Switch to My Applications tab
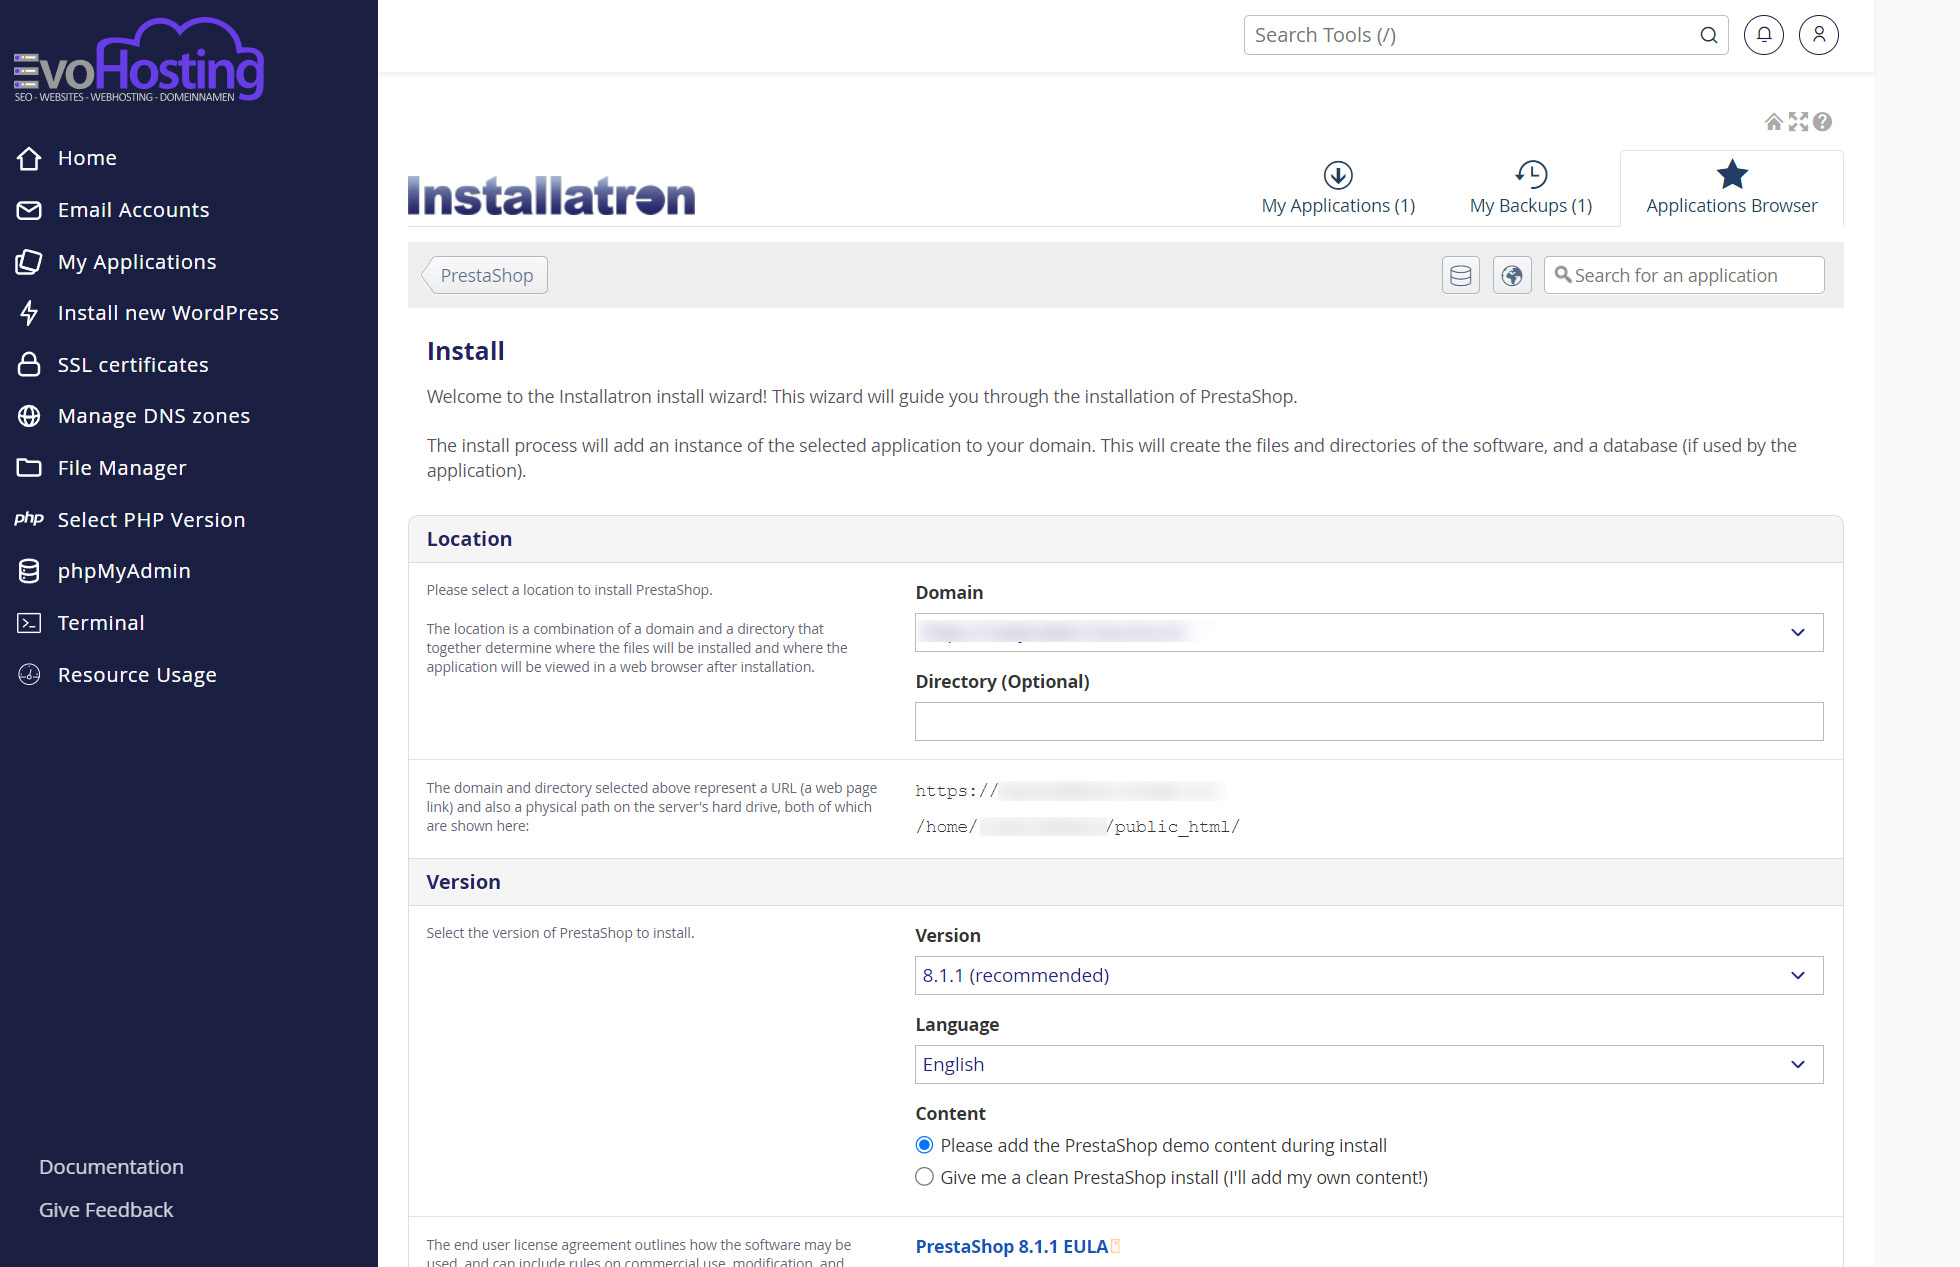This screenshot has width=1960, height=1267. point(1338,189)
